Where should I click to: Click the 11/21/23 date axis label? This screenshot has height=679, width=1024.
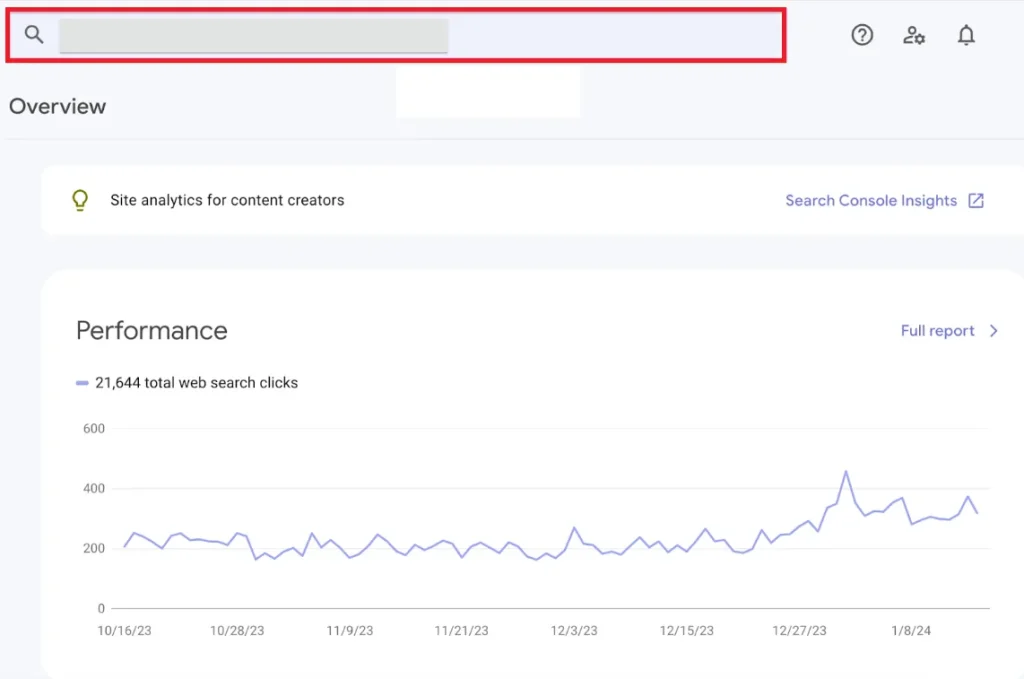(461, 631)
